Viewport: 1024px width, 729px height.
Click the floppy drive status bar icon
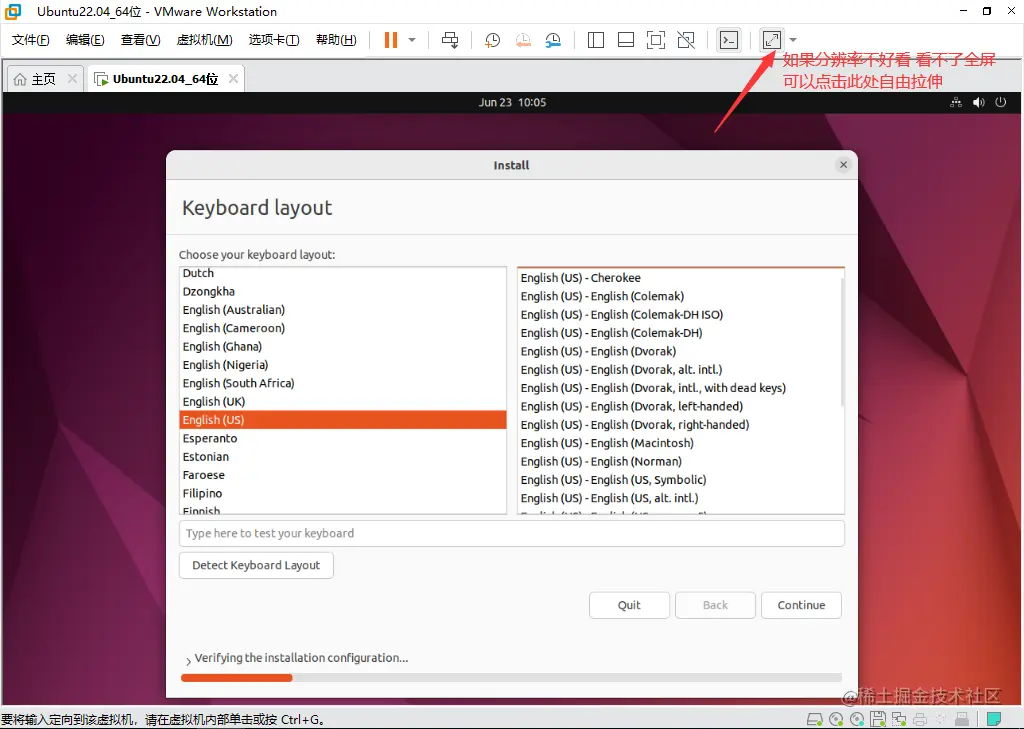(x=878, y=719)
